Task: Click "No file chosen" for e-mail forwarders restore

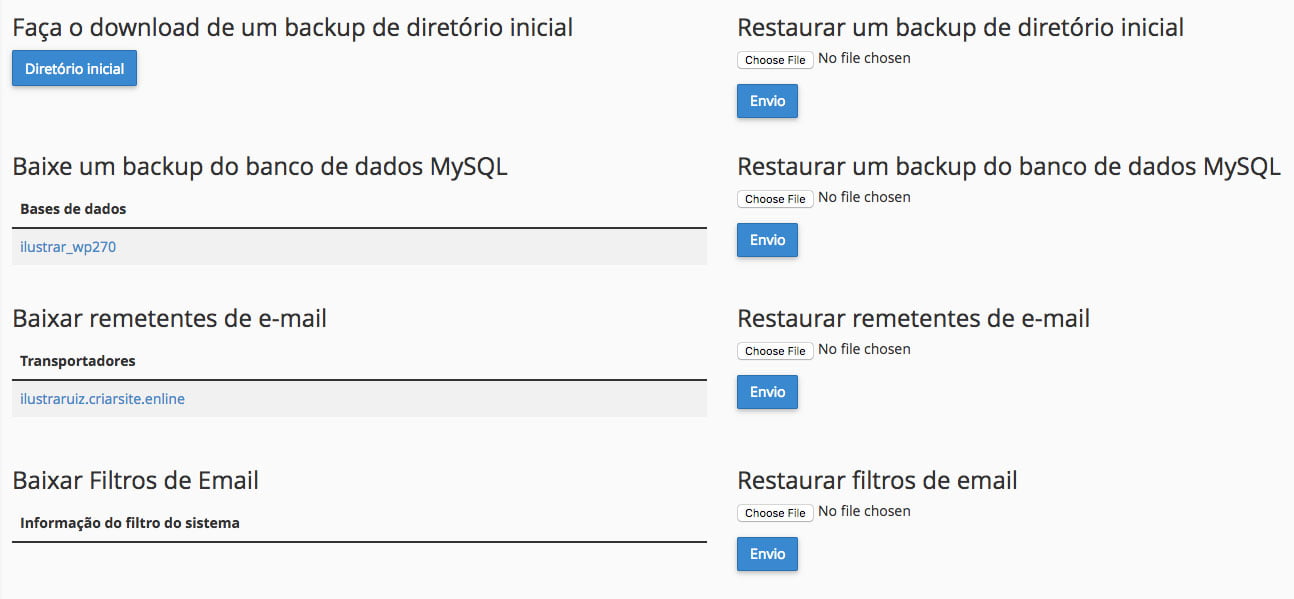Action: coord(864,349)
